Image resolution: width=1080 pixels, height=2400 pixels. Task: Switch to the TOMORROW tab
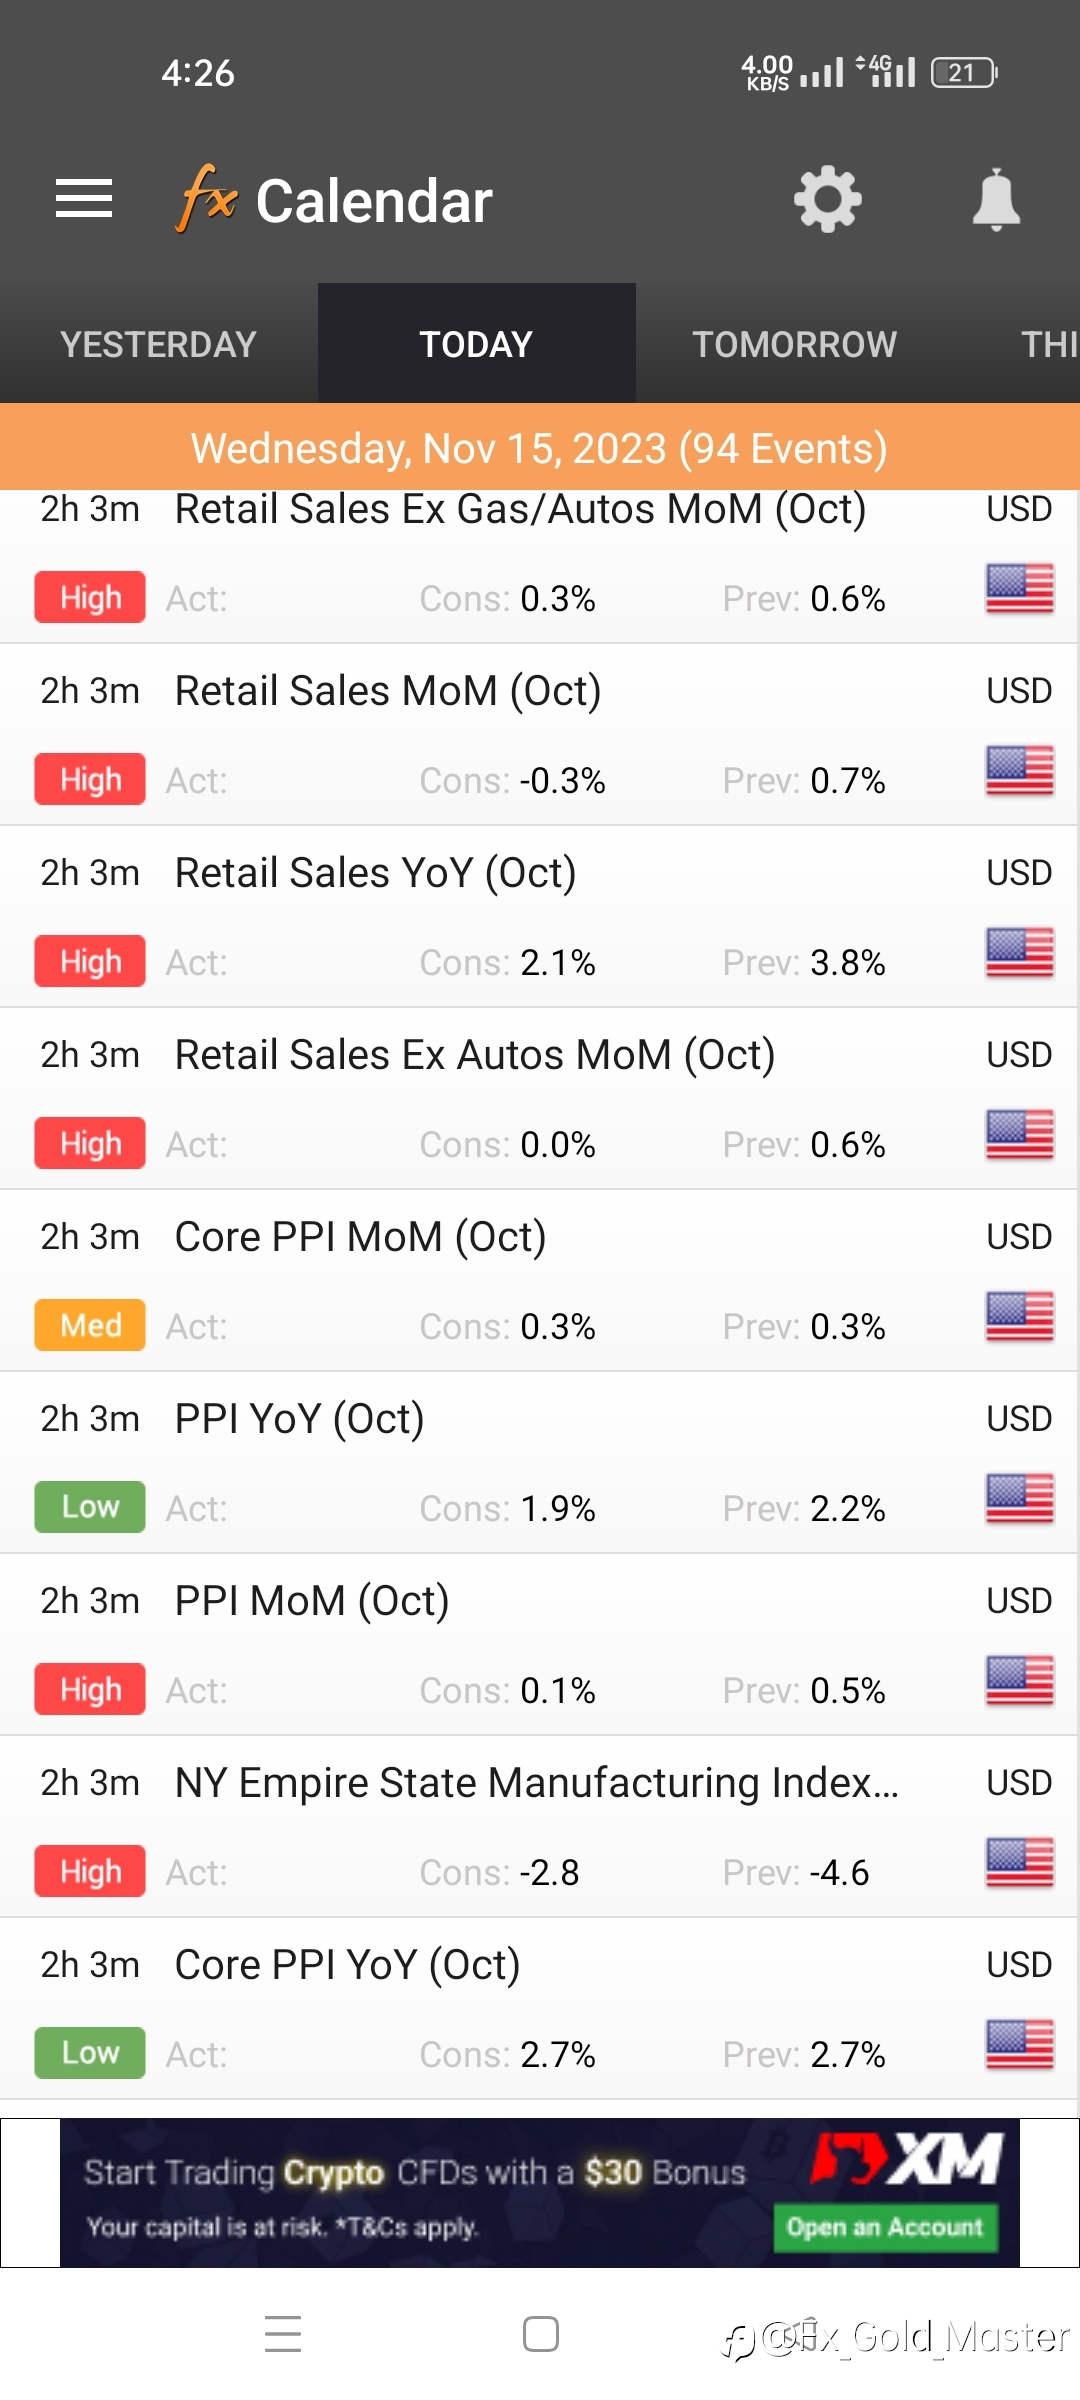794,344
